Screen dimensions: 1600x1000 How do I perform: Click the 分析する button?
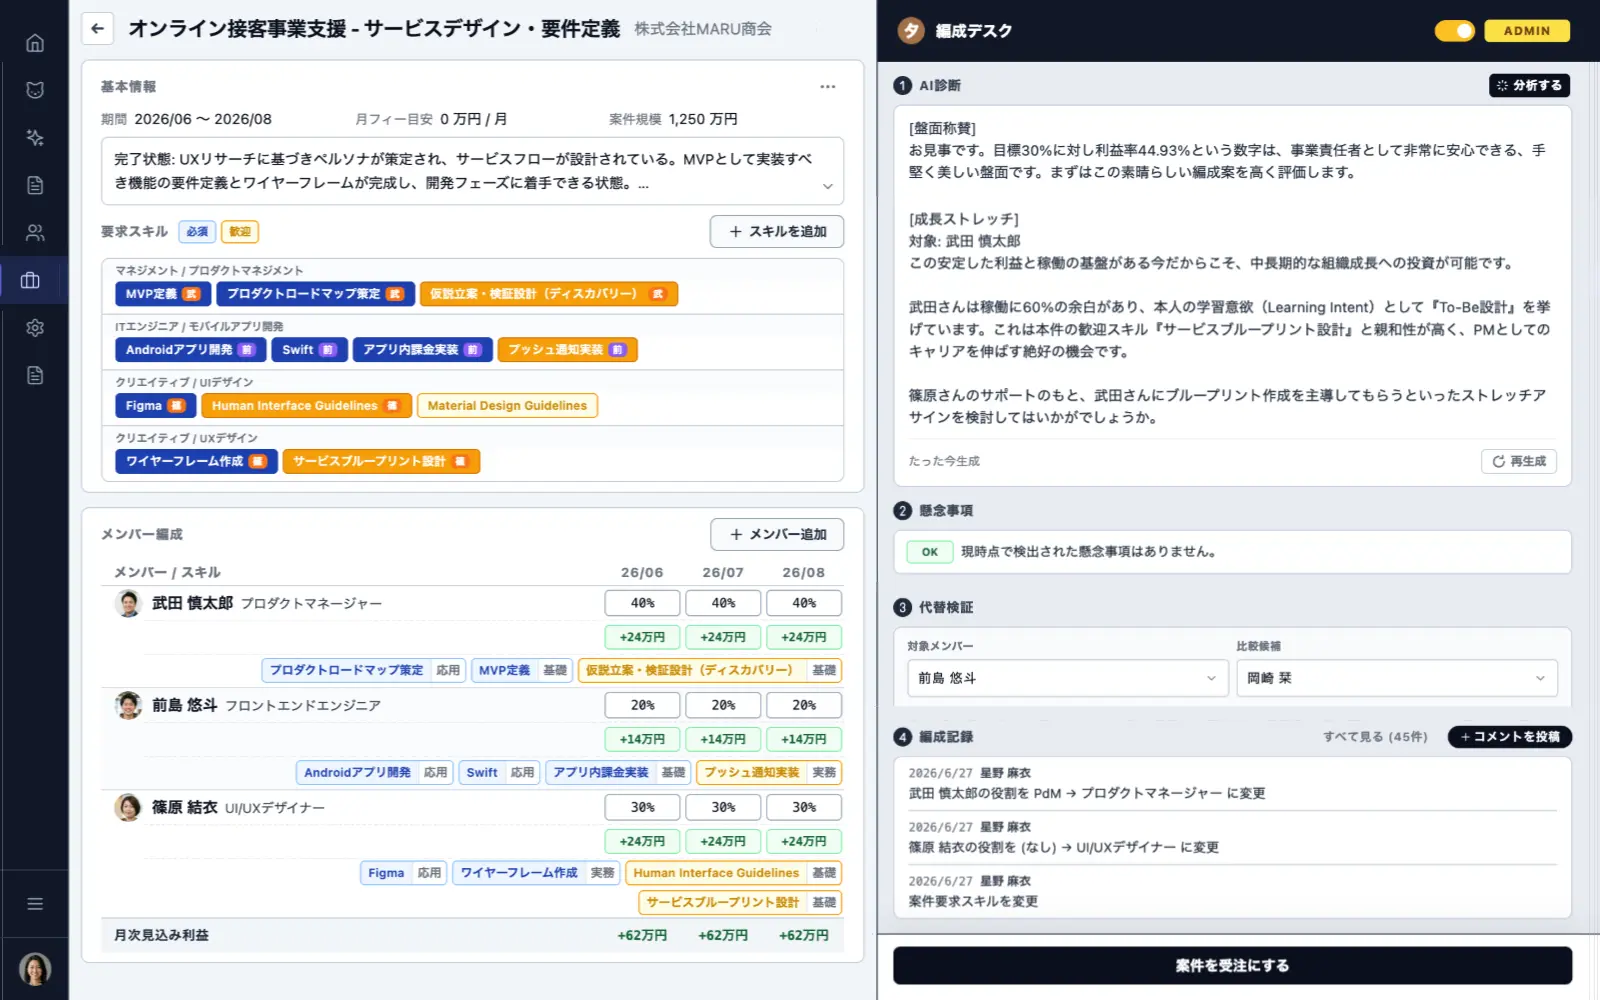pyautogui.click(x=1529, y=86)
